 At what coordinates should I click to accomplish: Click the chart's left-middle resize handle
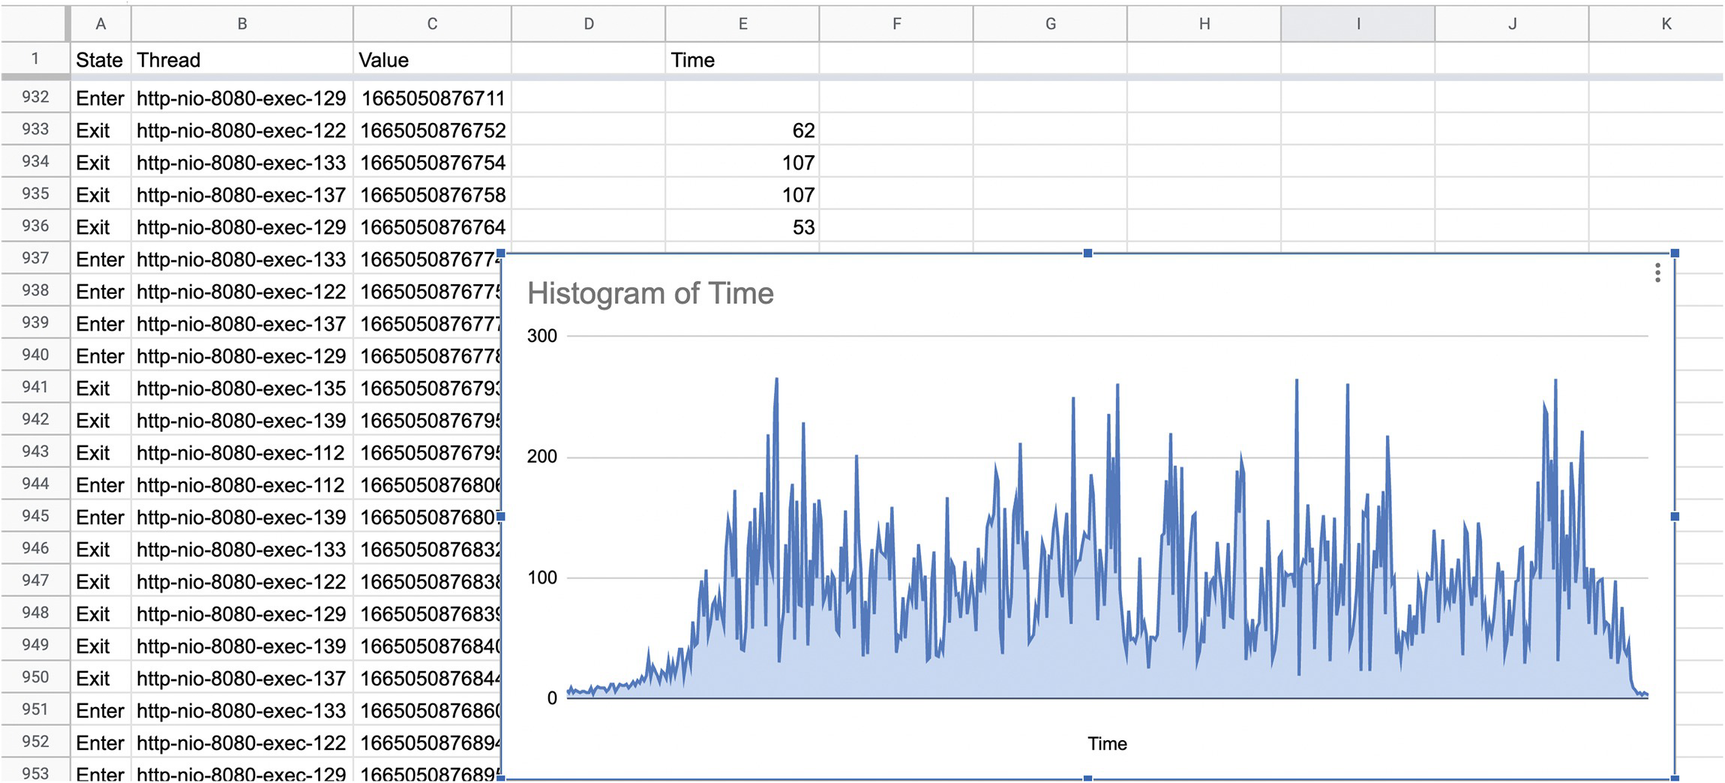tap(501, 517)
